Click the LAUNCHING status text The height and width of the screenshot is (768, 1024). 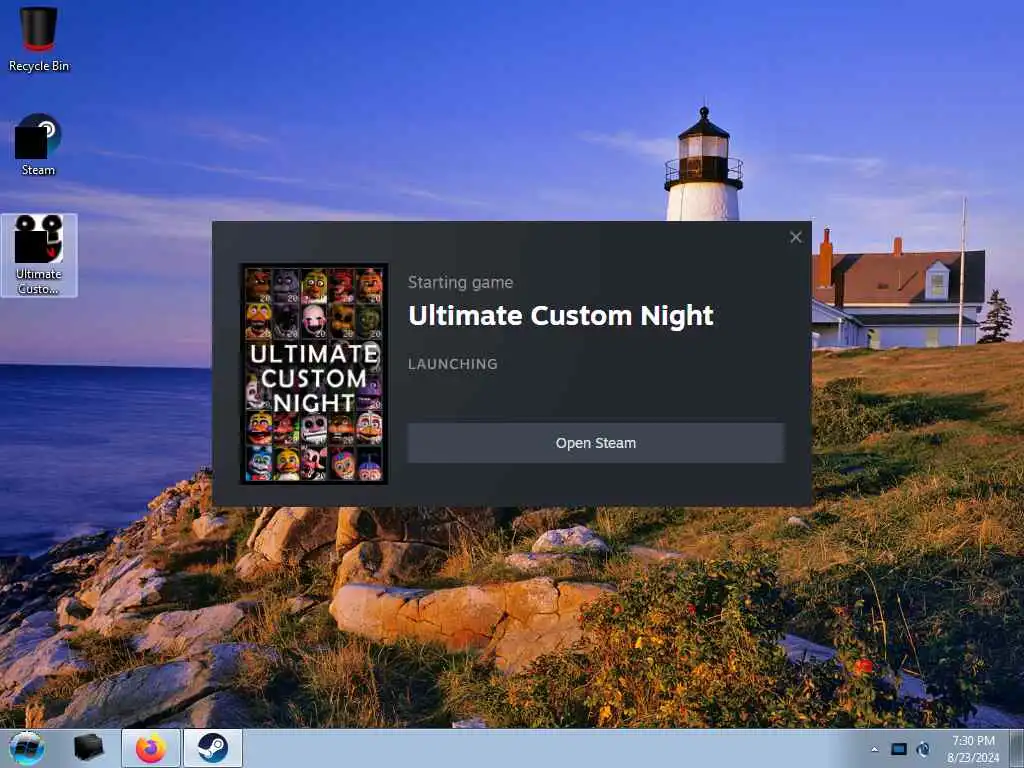tap(453, 364)
